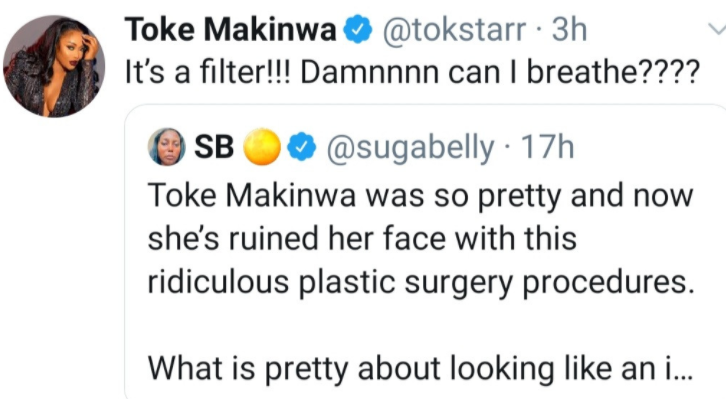726x399 pixels.
Task: Click Toke Makinwa's blue verified badge
Action: [357, 29]
